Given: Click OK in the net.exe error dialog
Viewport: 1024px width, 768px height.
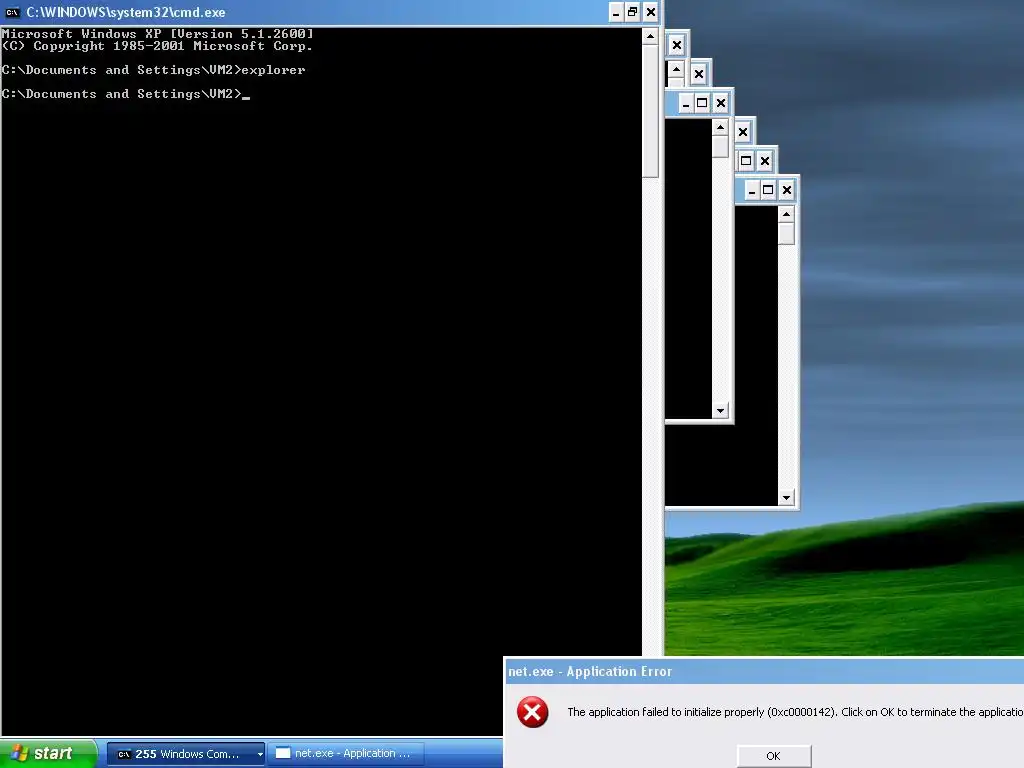Looking at the screenshot, I should (774, 756).
